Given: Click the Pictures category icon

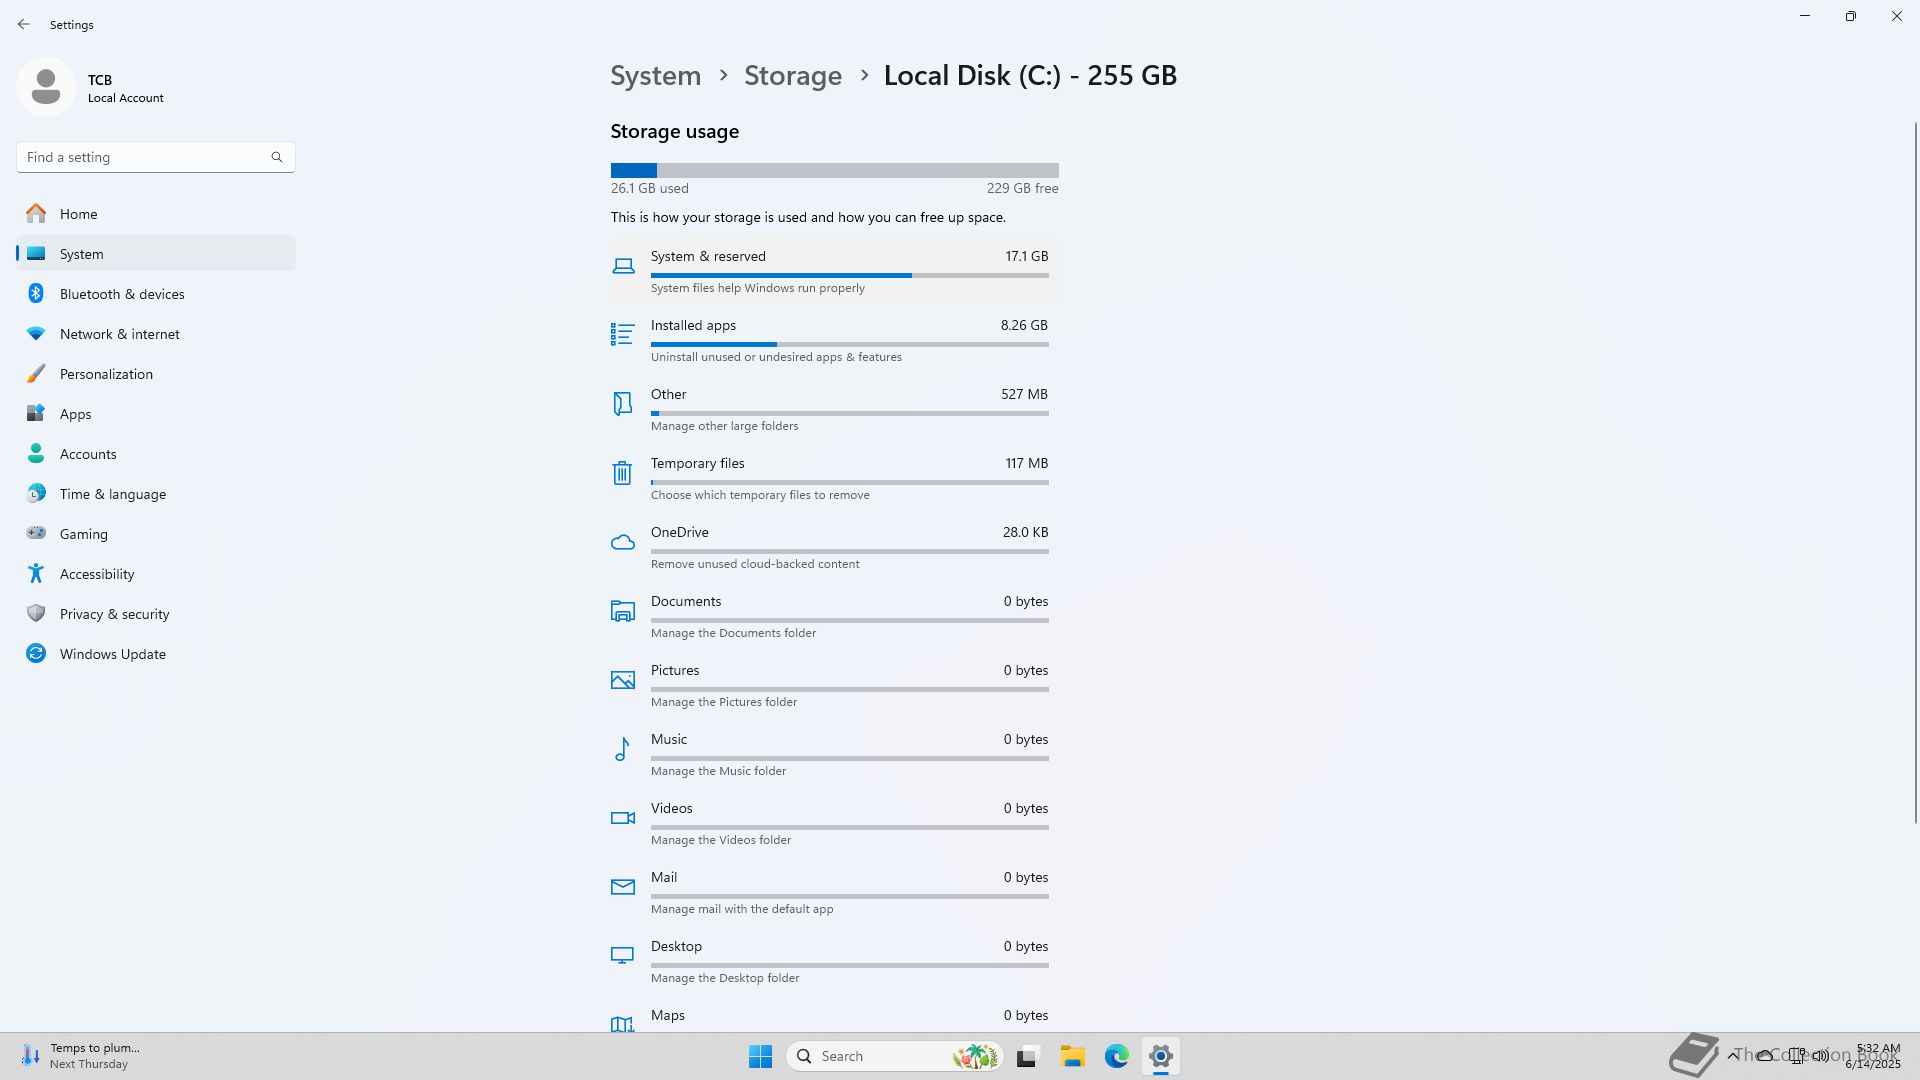Looking at the screenshot, I should coord(622,680).
